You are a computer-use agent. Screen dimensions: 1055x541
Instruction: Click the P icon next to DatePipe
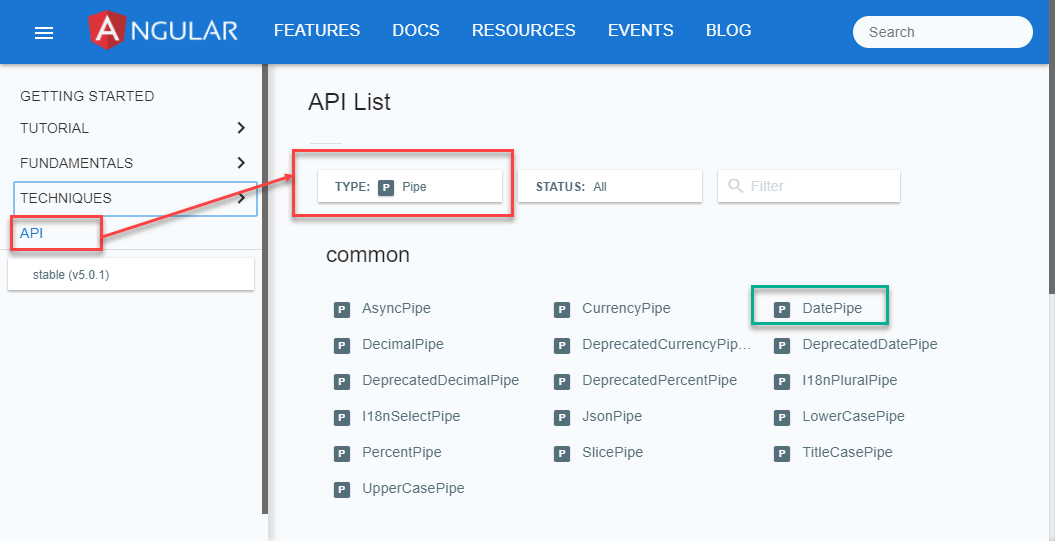pos(782,309)
